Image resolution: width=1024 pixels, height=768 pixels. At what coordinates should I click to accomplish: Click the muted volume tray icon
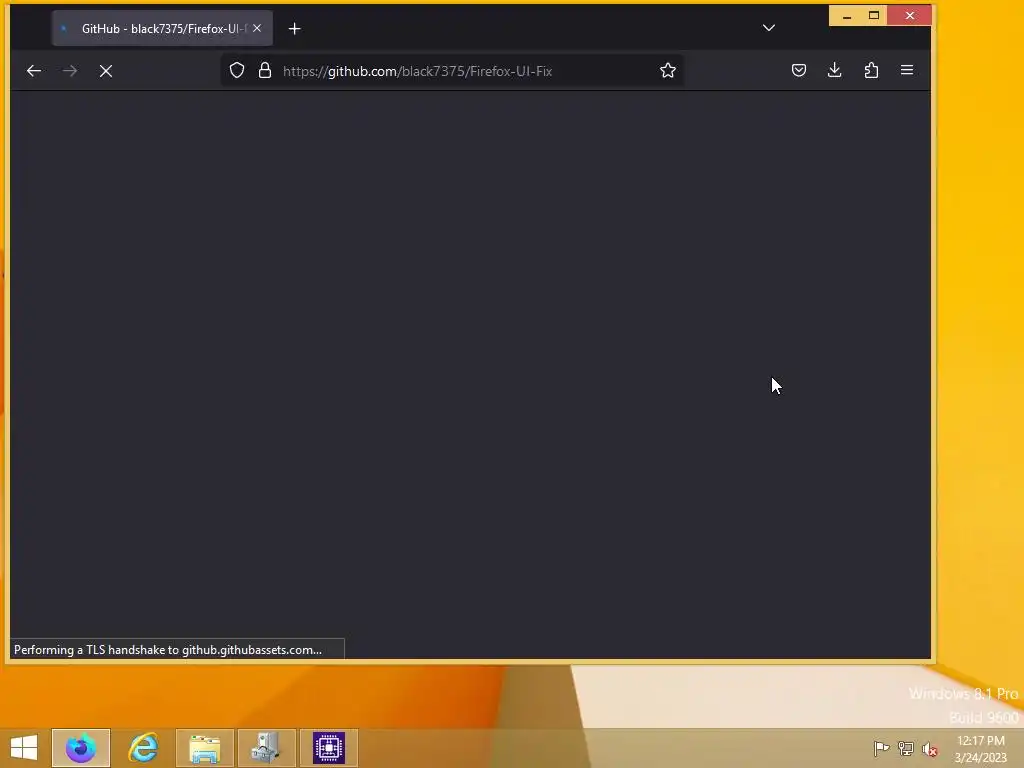pos(930,748)
